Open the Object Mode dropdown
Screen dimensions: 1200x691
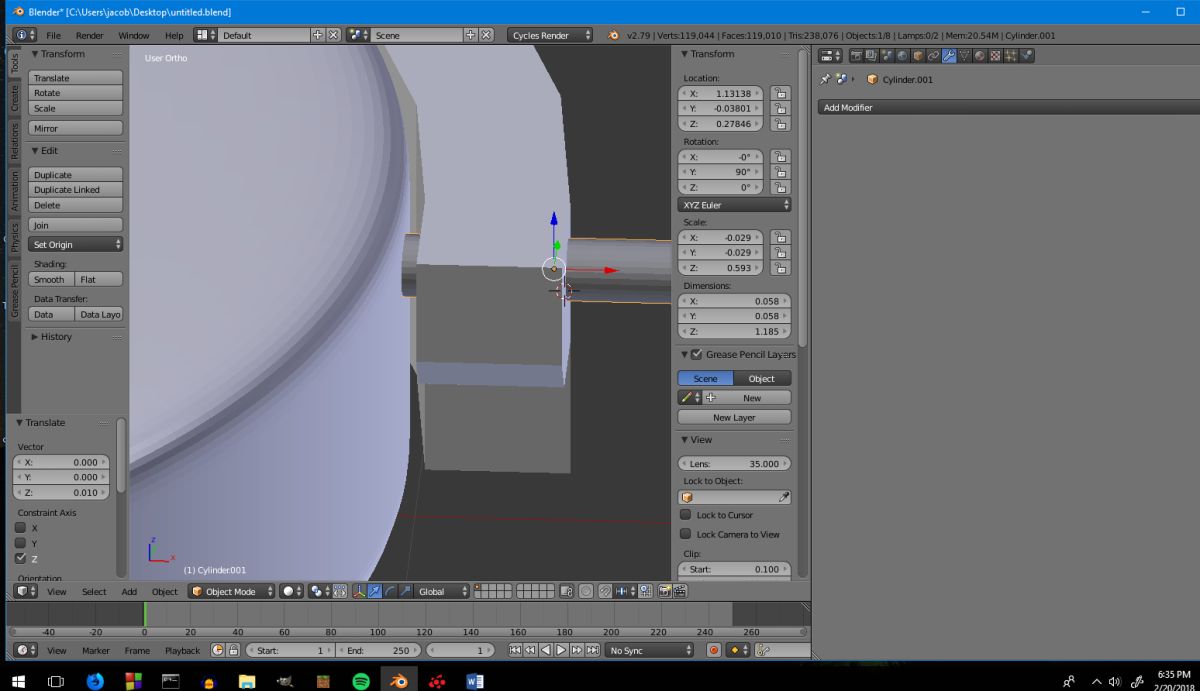(231, 591)
